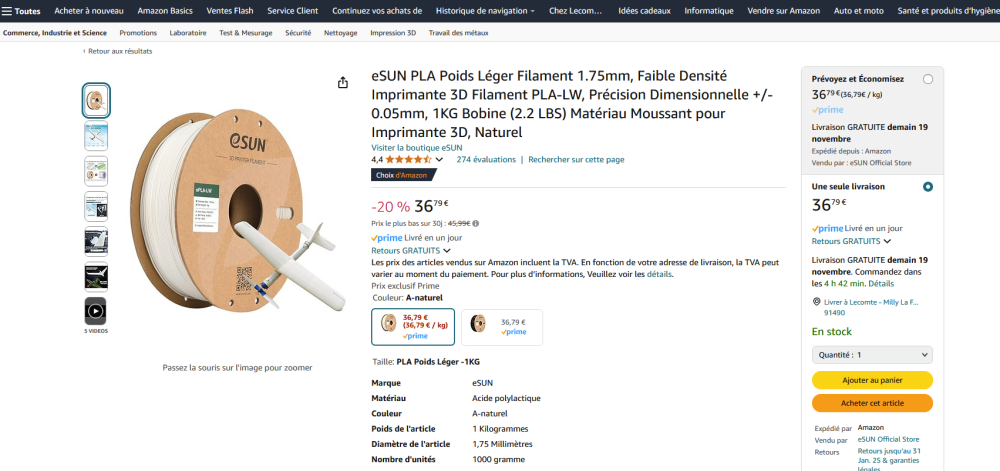The image size is (1000, 471).
Task: Choose the second colour variant swatch
Action: [x=502, y=327]
